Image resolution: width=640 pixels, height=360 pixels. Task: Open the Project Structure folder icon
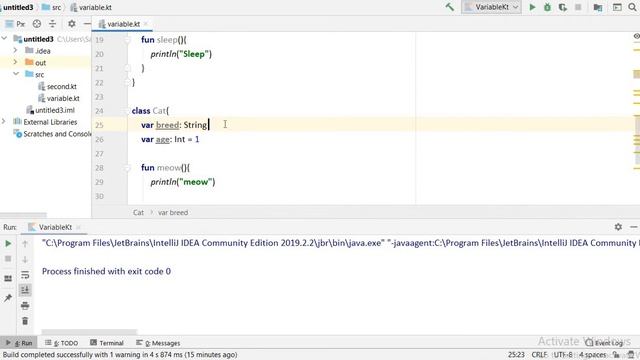(x=598, y=7)
